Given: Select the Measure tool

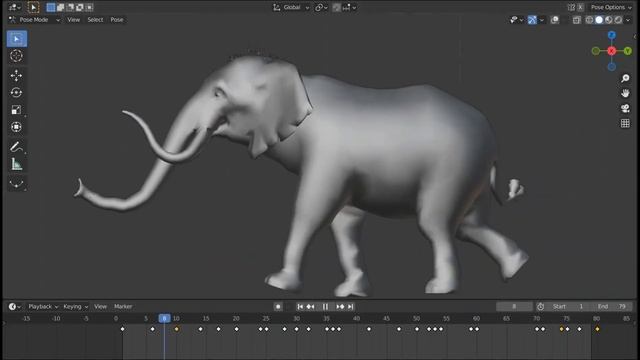Looking at the screenshot, I should [17, 164].
